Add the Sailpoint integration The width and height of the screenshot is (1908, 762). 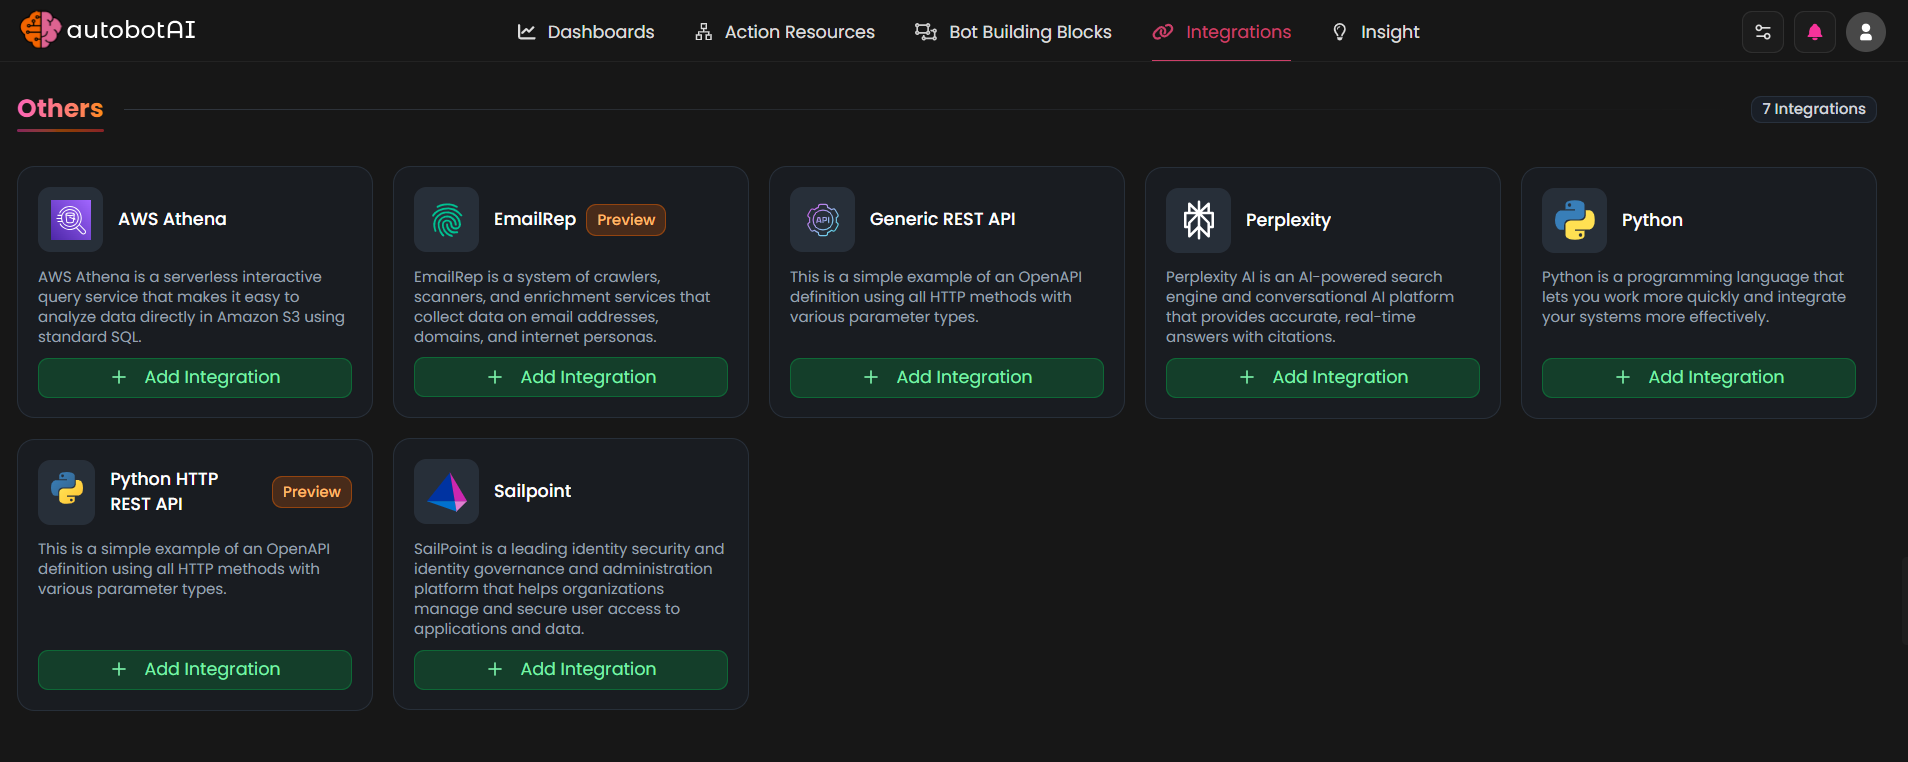[571, 670]
